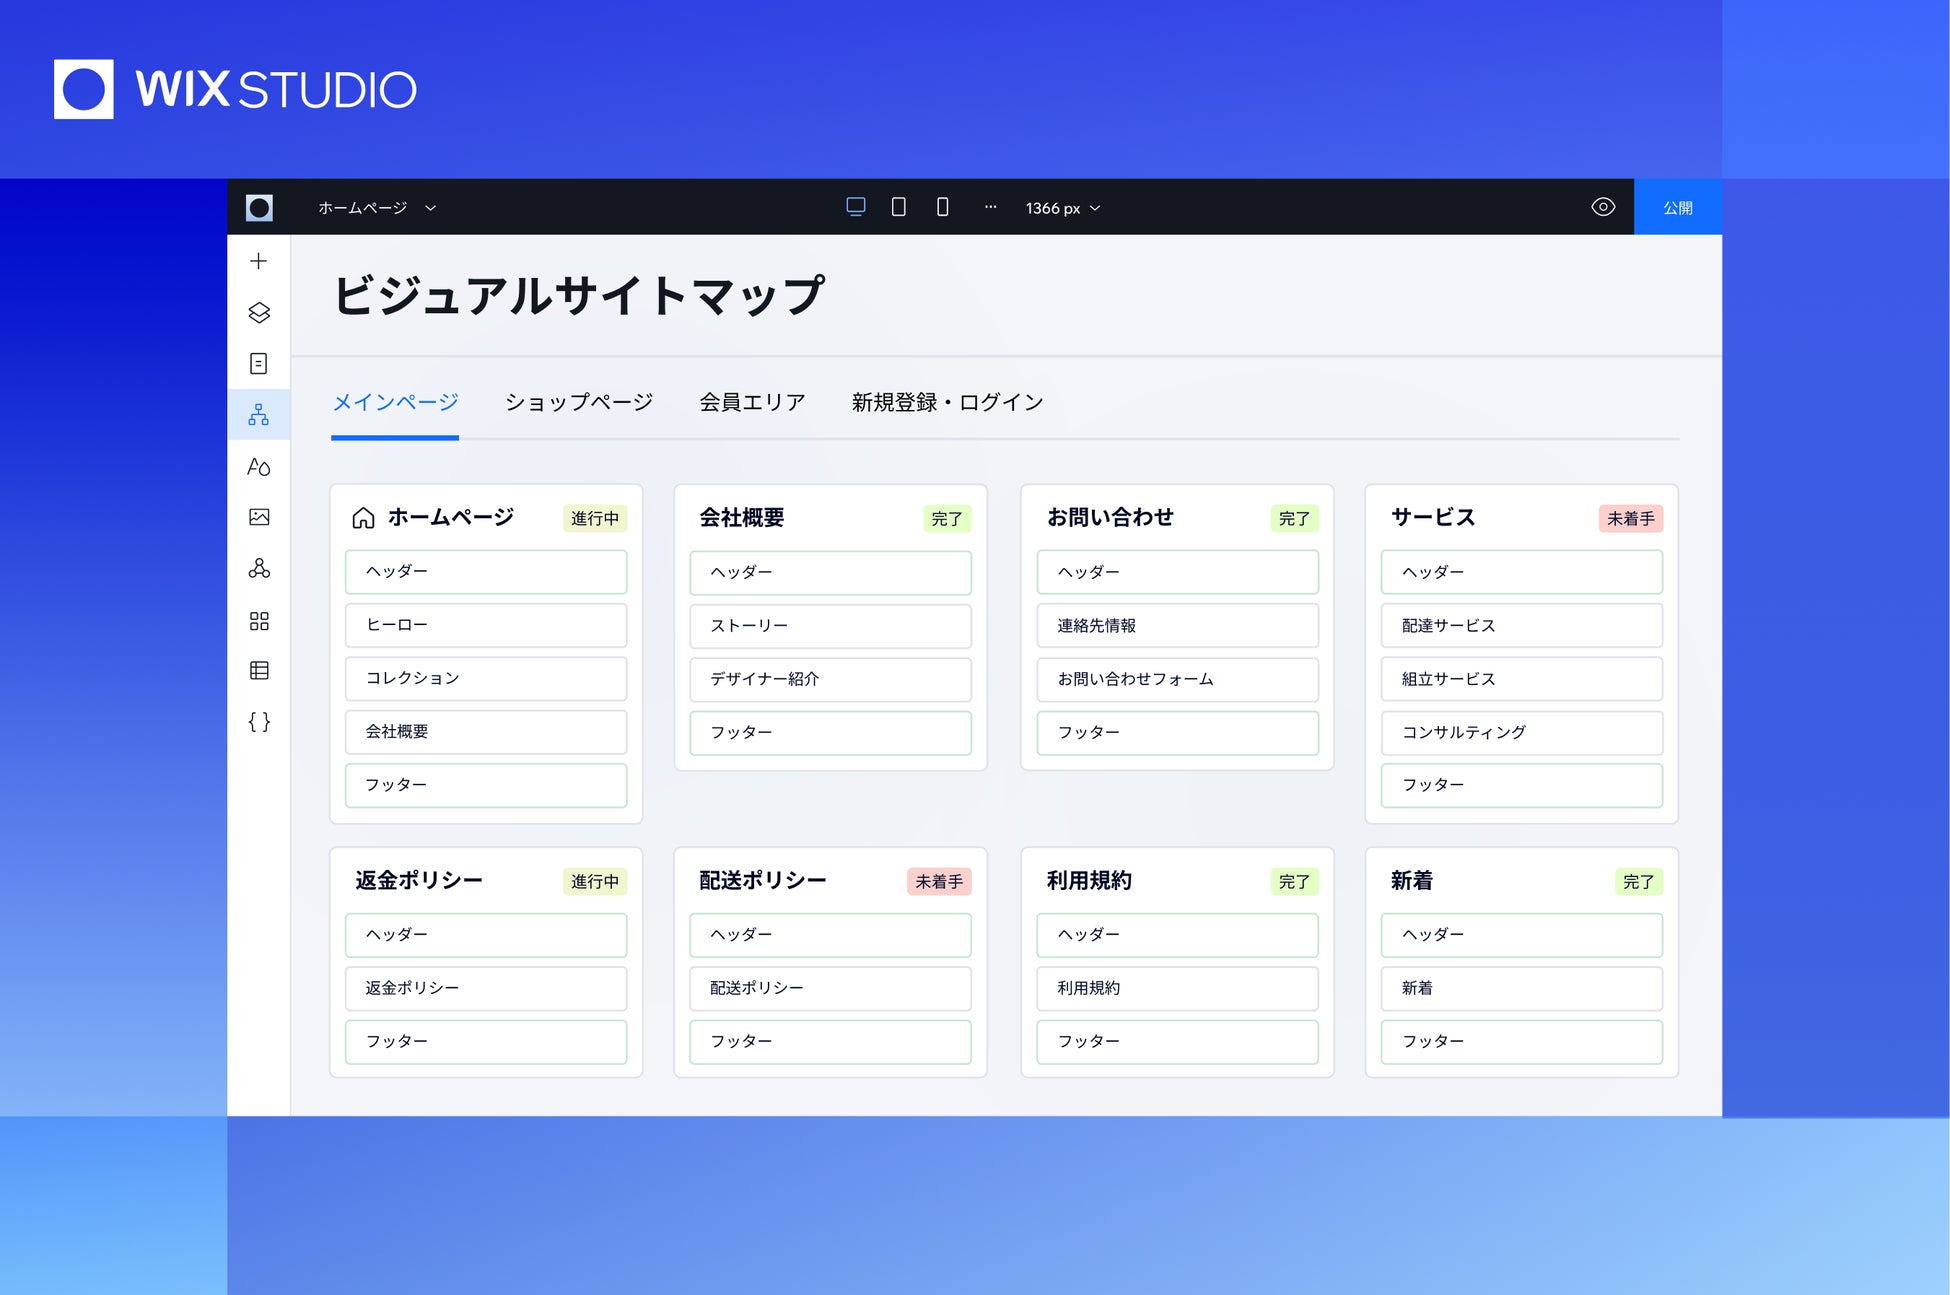
Task: Open the Media image icon
Action: tap(258, 517)
